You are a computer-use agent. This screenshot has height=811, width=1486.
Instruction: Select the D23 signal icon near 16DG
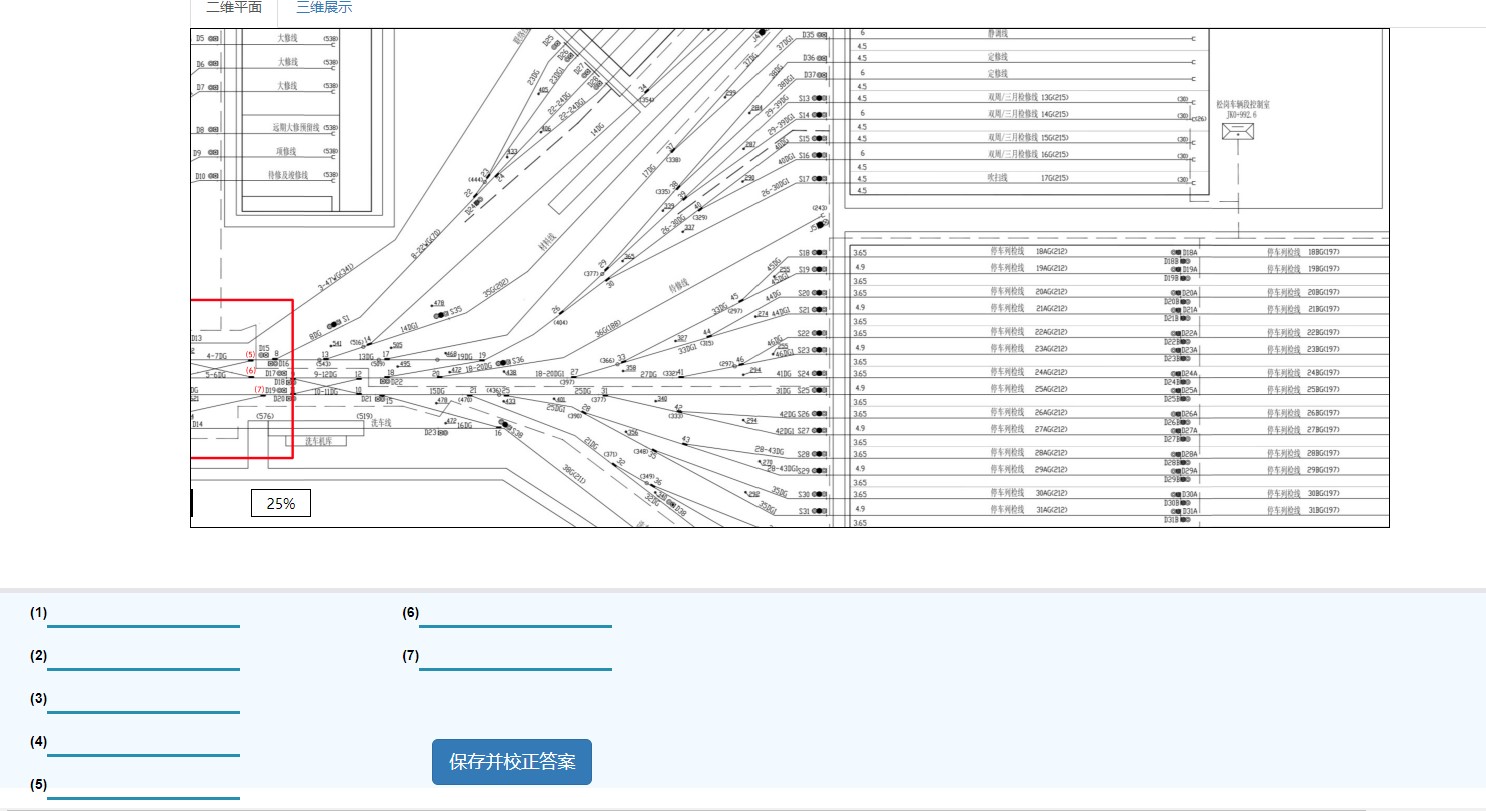pos(443,433)
